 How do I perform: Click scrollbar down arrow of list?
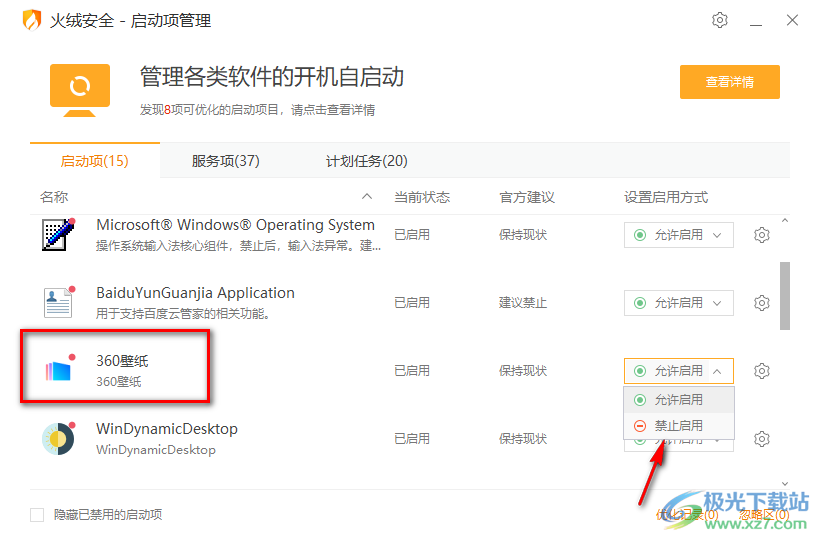(785, 484)
